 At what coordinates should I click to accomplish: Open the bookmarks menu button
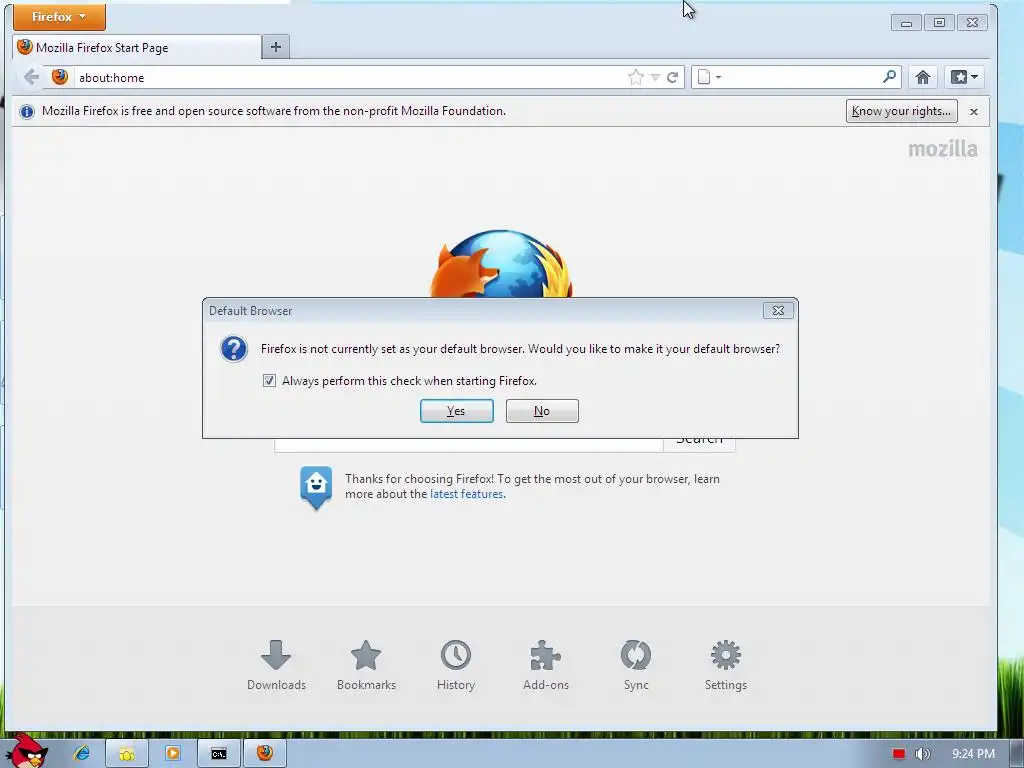(x=964, y=77)
